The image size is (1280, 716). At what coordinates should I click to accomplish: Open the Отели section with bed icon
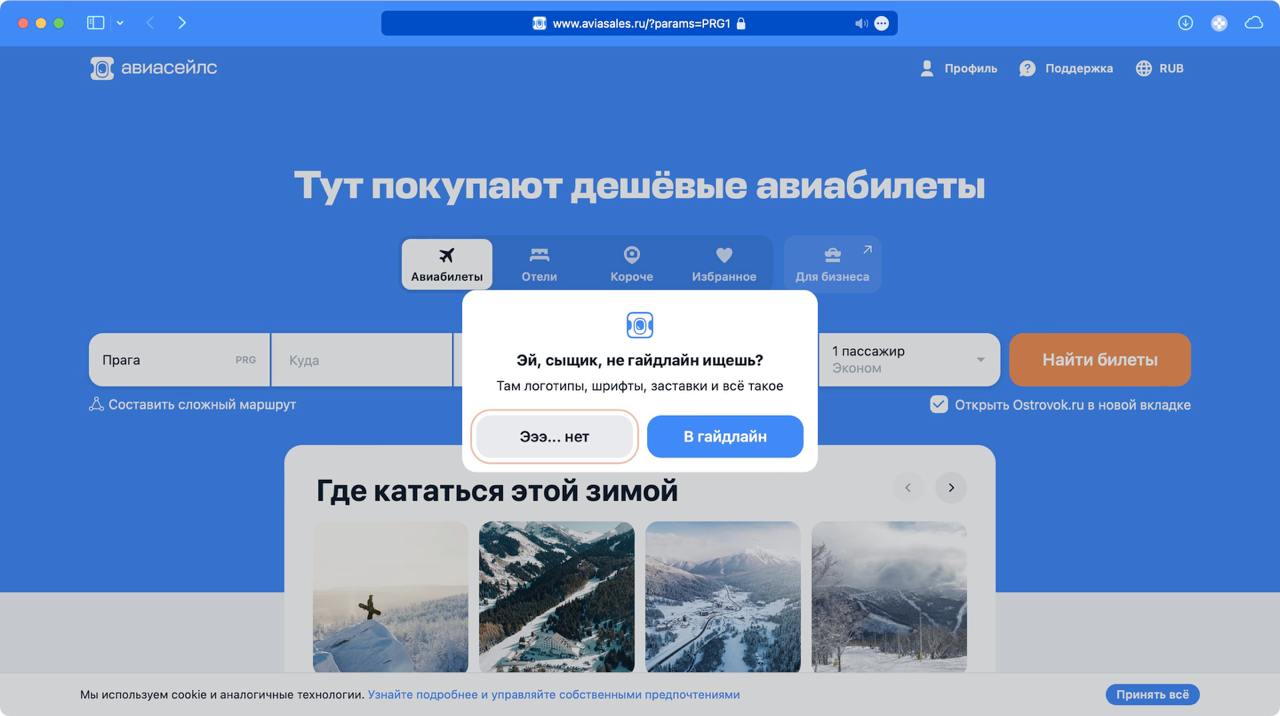[539, 263]
